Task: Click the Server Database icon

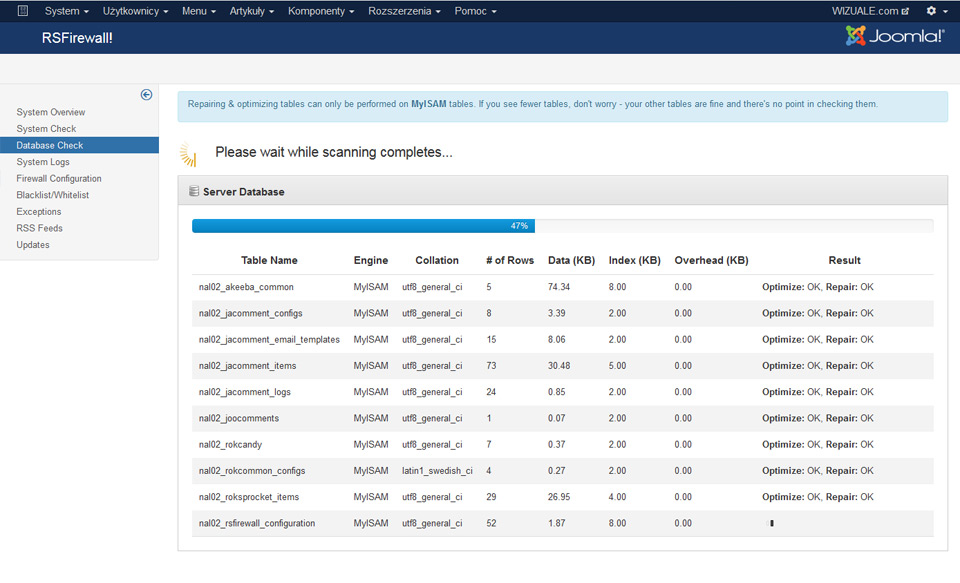Action: (194, 191)
